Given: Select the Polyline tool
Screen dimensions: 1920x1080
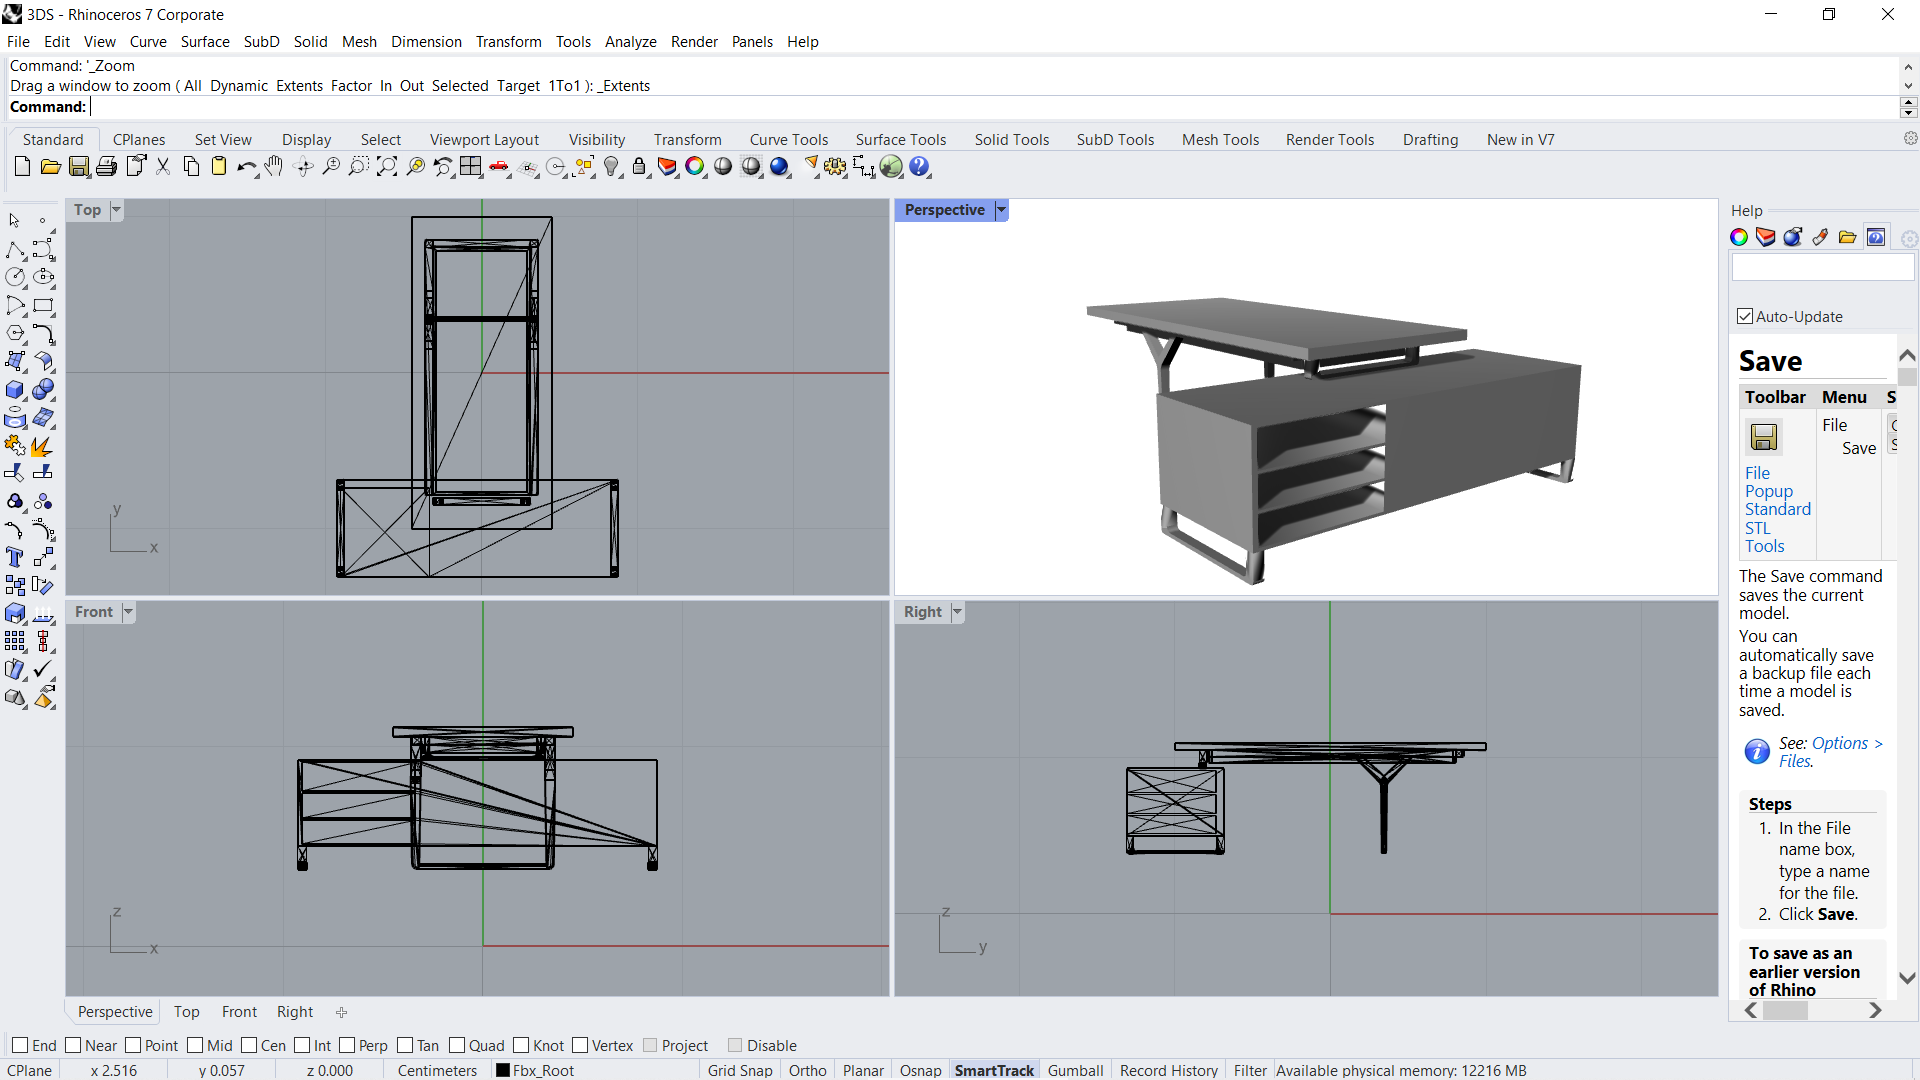Looking at the screenshot, I should coord(14,252).
